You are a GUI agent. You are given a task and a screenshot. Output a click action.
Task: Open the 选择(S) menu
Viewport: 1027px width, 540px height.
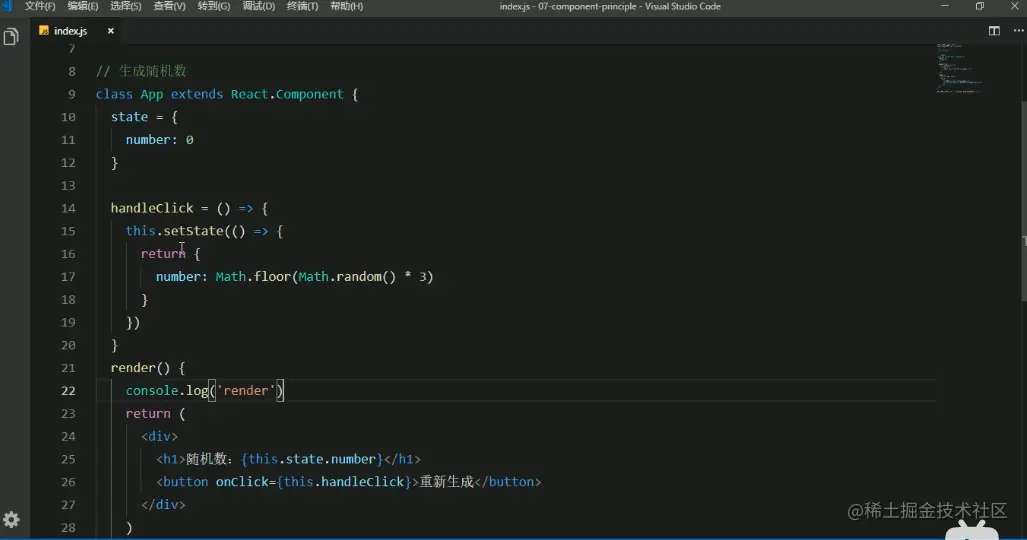[x=126, y=6]
